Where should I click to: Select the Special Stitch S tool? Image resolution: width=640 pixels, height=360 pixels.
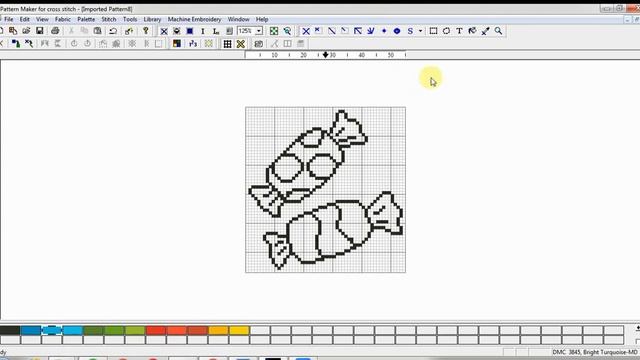tap(410, 31)
